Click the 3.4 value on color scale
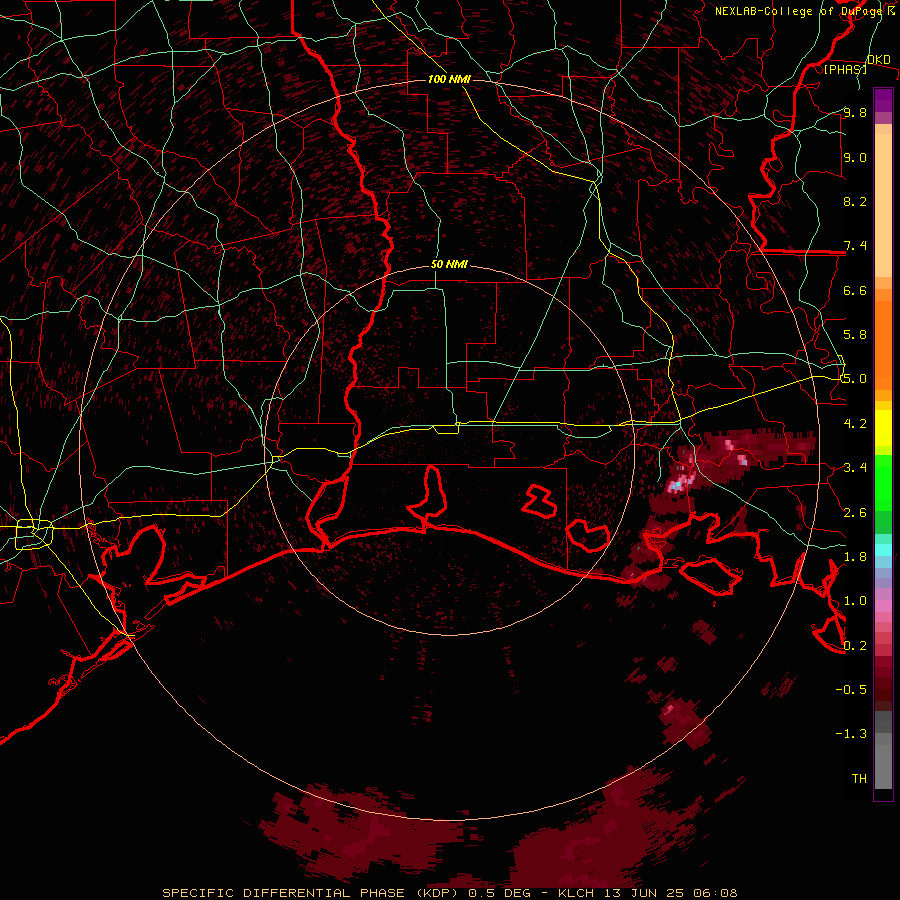Screen dimensions: 900x900 855,468
